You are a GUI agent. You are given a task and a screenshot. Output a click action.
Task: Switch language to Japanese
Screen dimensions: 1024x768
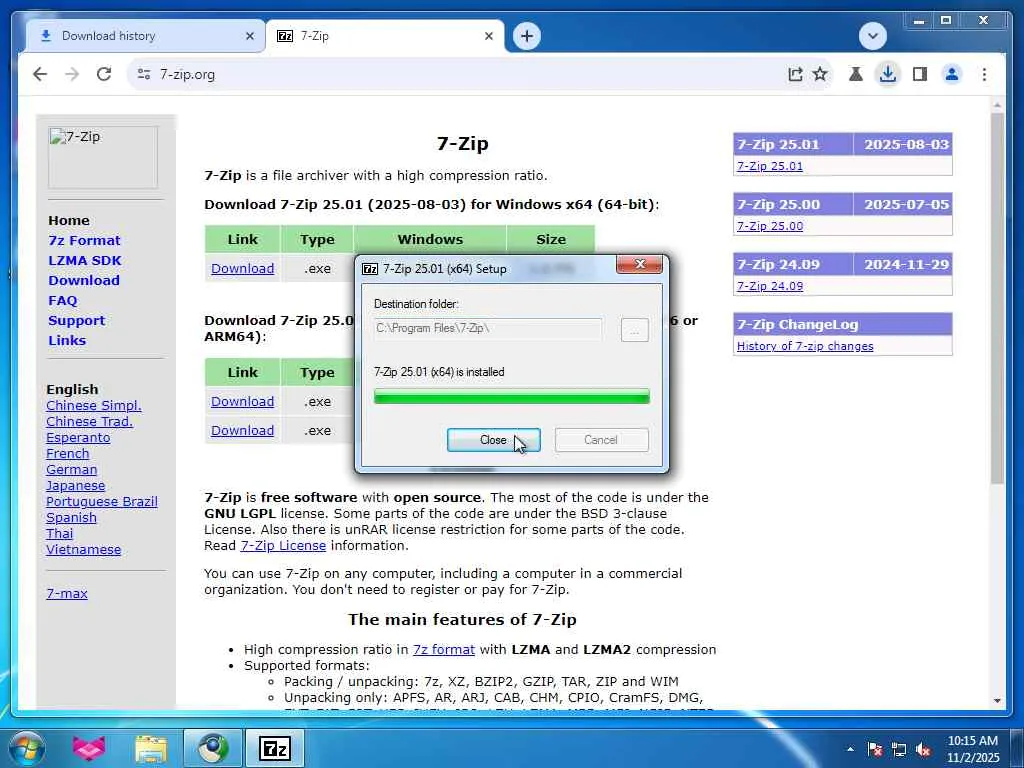75,486
